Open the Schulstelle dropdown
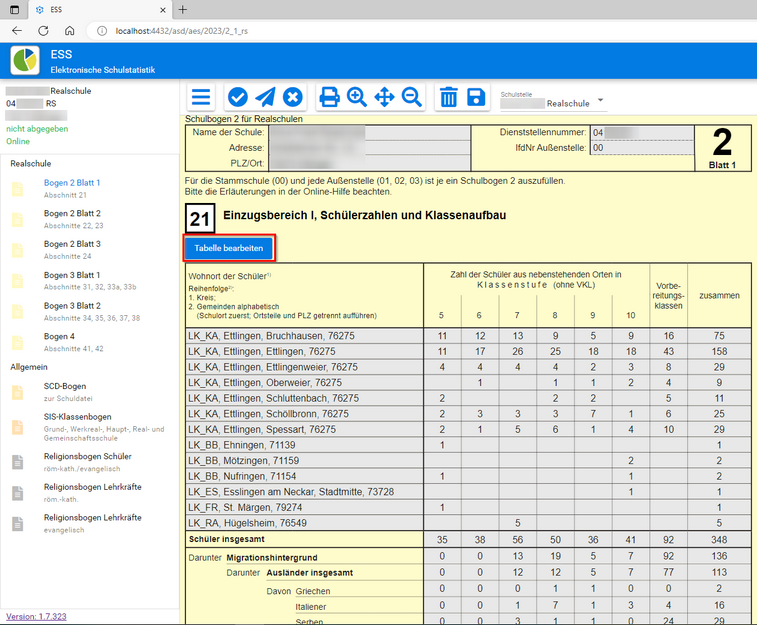757x625 pixels. [x=600, y=101]
